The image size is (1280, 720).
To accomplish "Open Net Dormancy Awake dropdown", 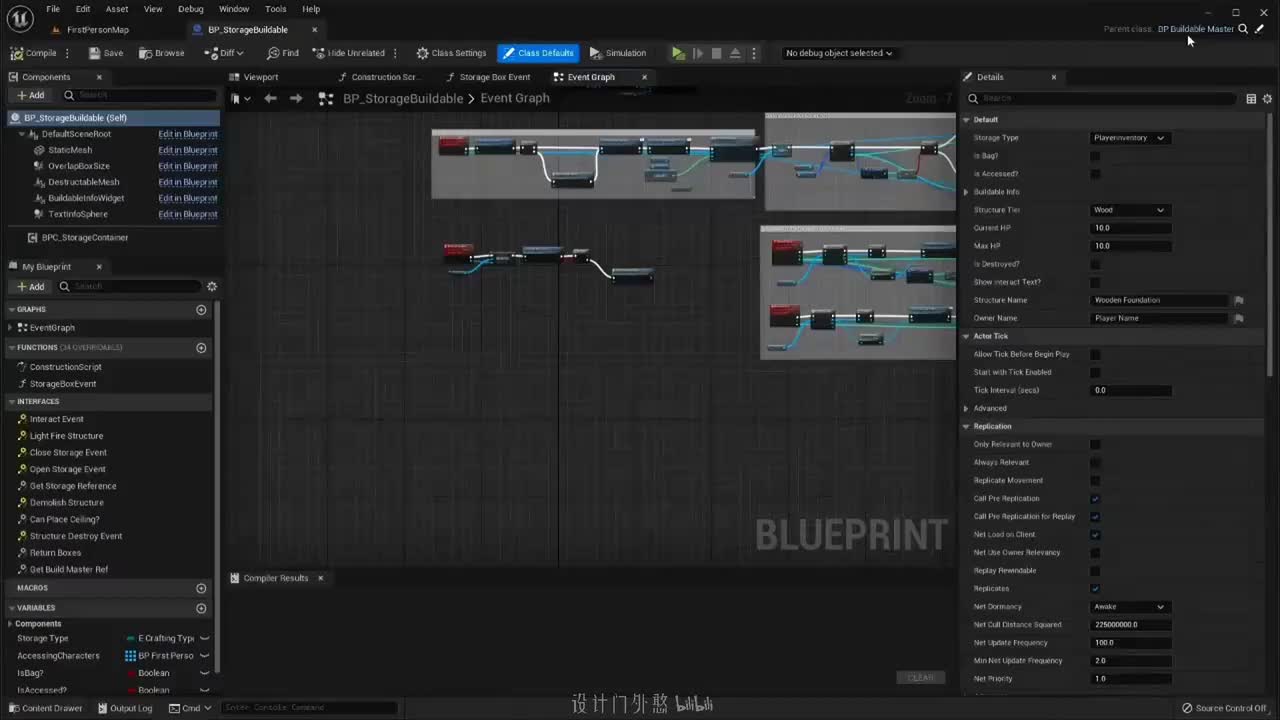I will pyautogui.click(x=1129, y=607).
